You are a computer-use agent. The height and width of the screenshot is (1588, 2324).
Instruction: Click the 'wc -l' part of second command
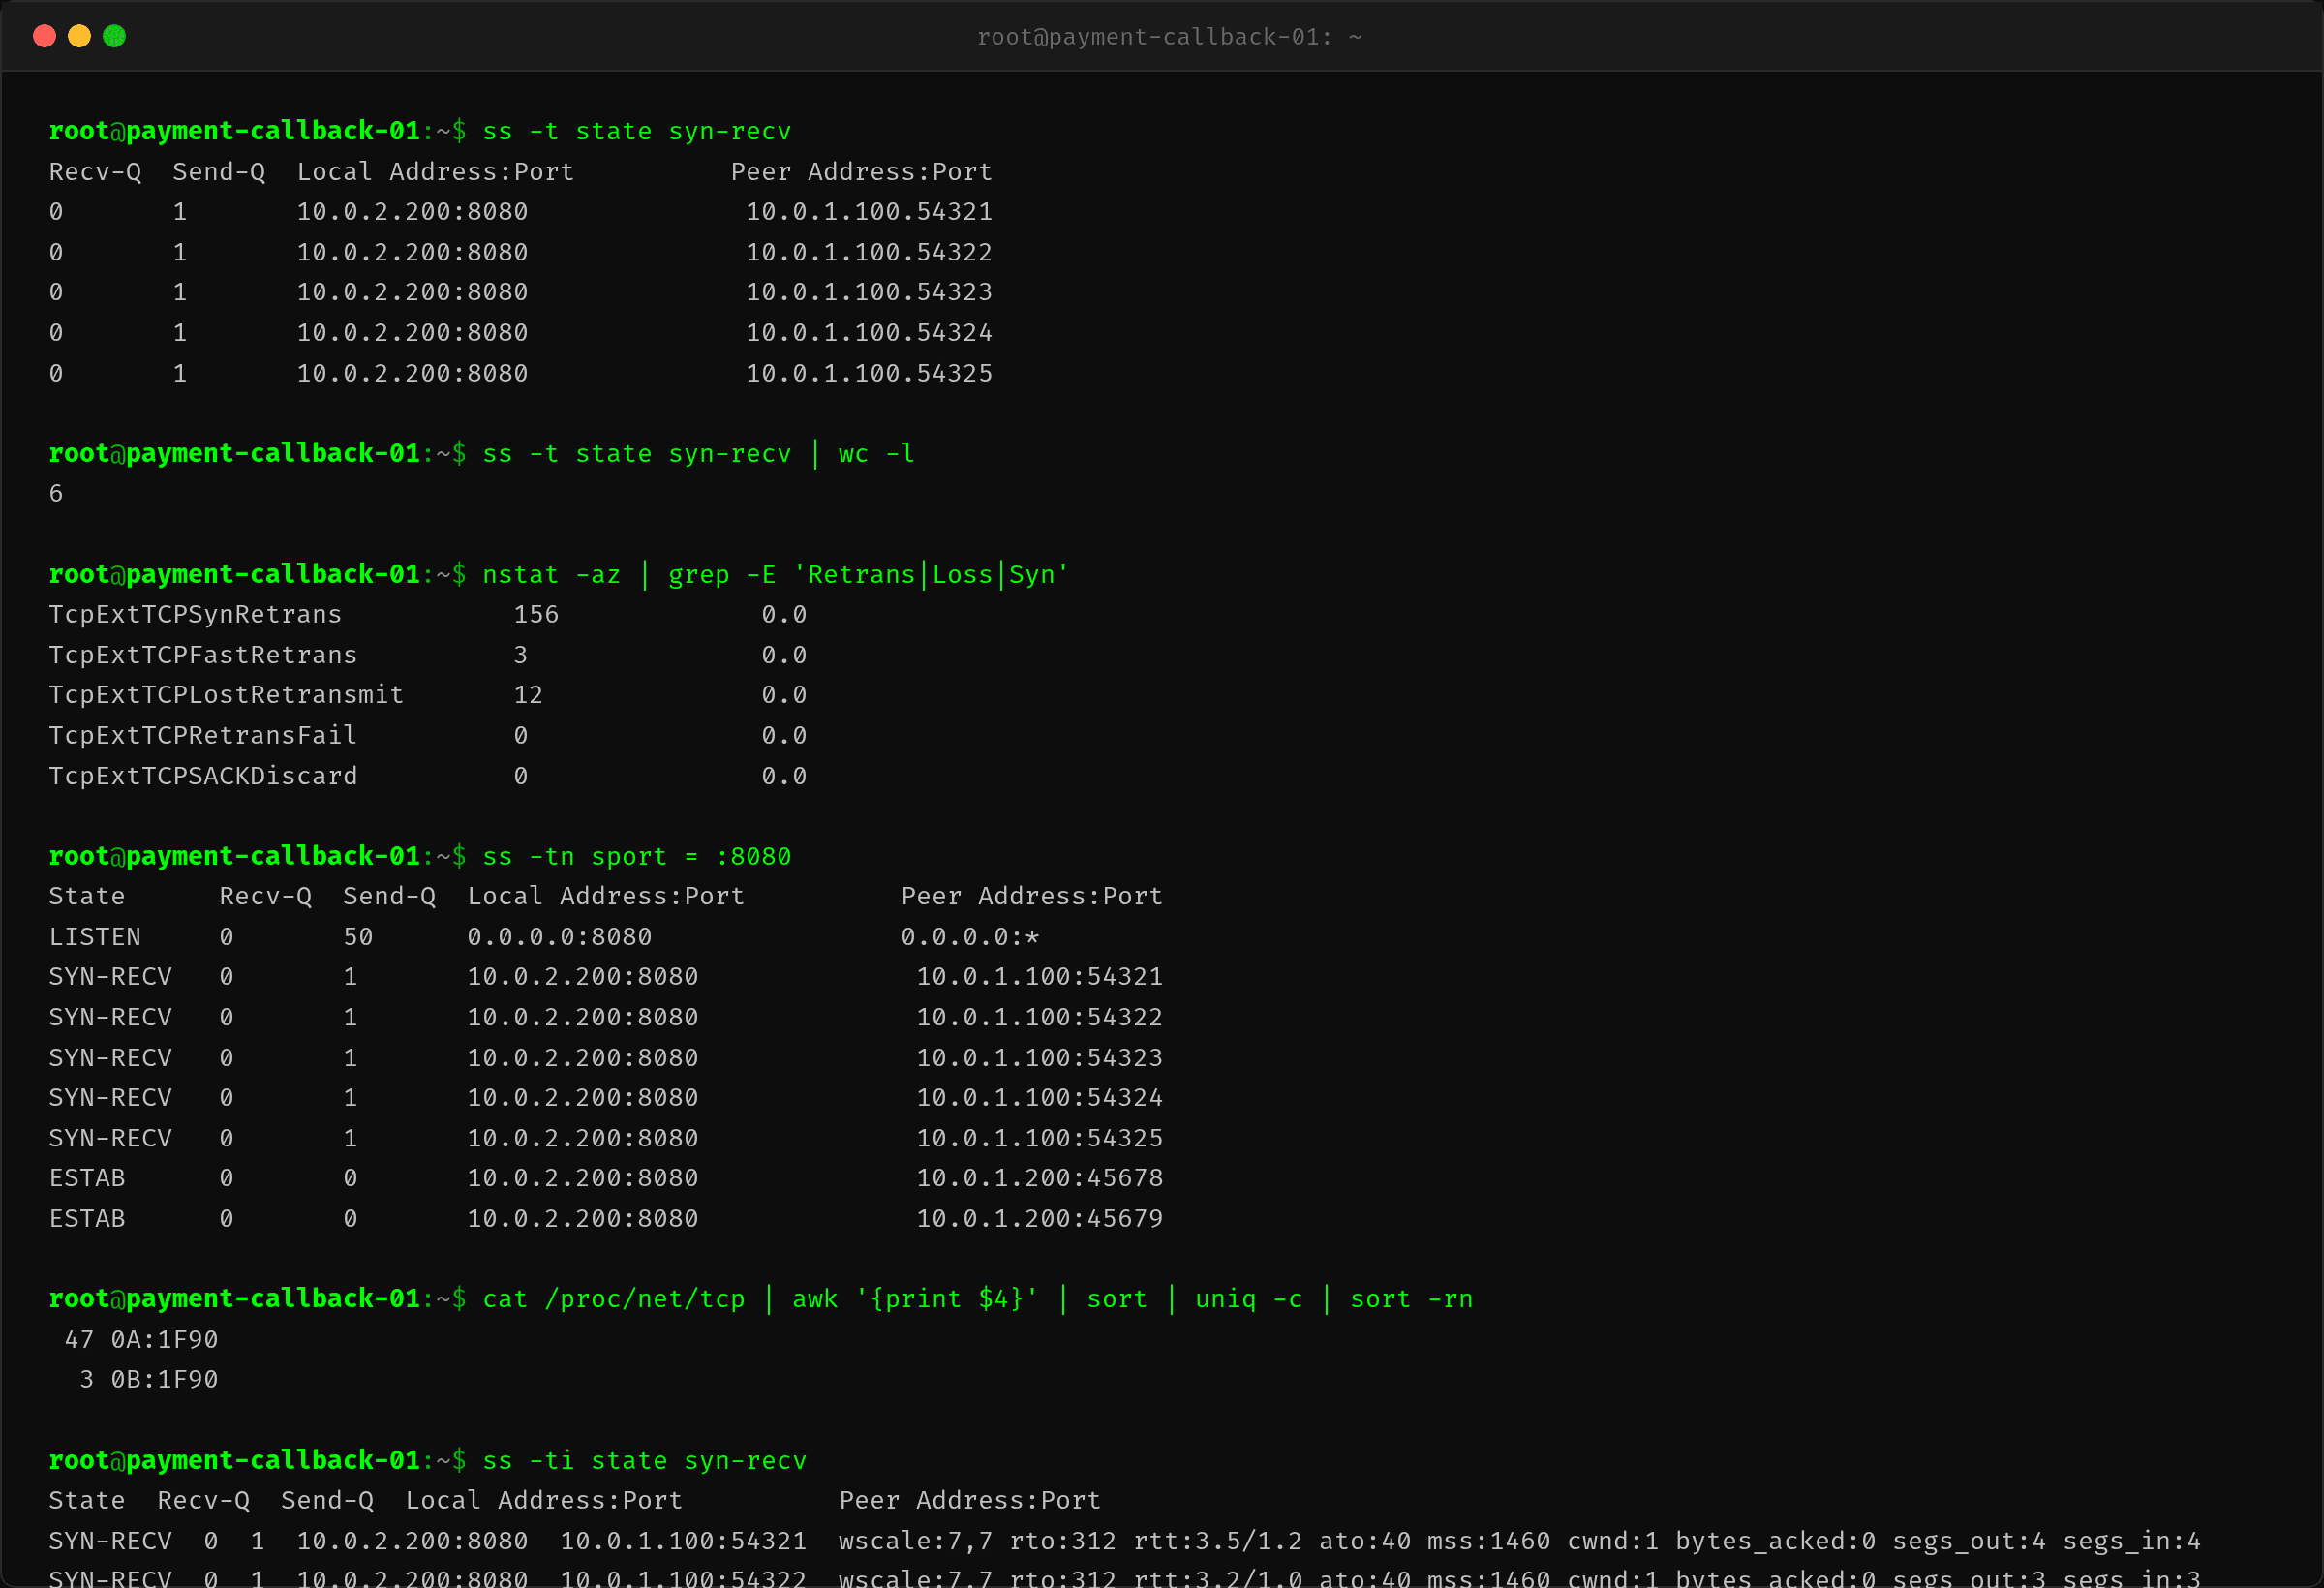point(876,453)
